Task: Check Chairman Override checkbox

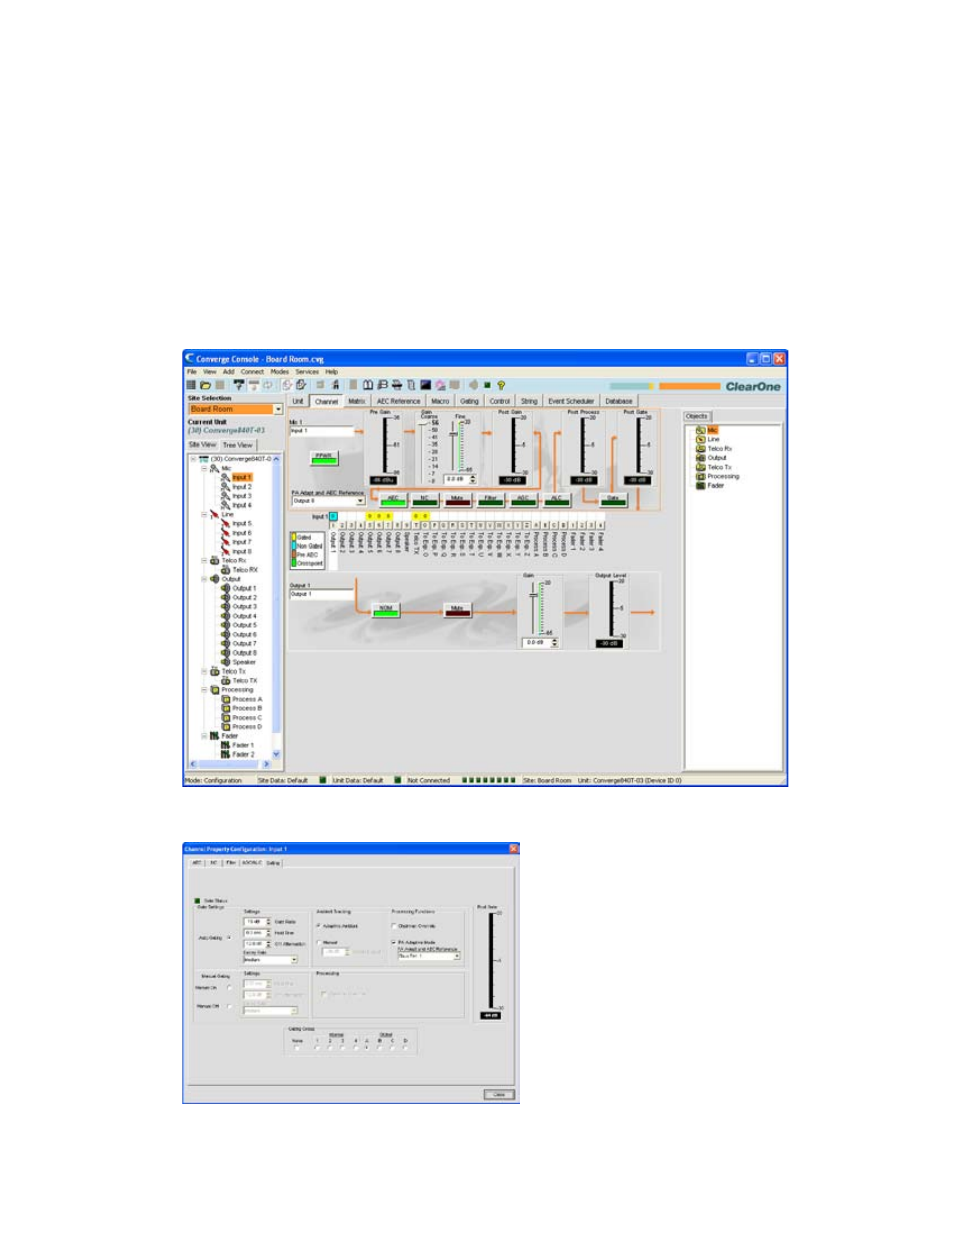Action: [394, 926]
